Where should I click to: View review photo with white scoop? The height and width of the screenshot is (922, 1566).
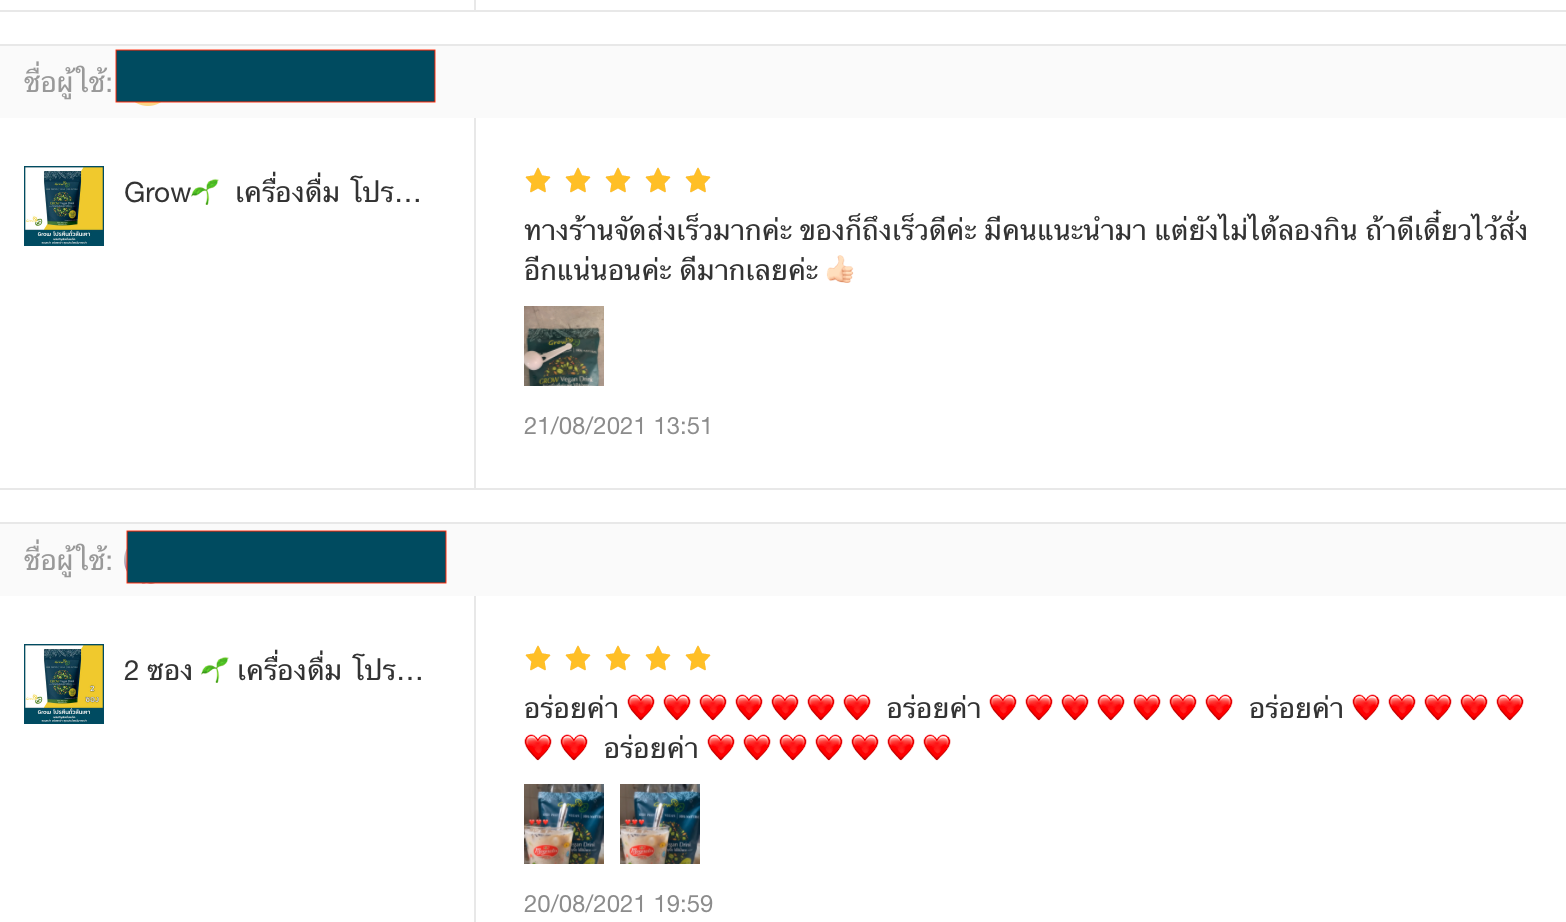(x=564, y=346)
